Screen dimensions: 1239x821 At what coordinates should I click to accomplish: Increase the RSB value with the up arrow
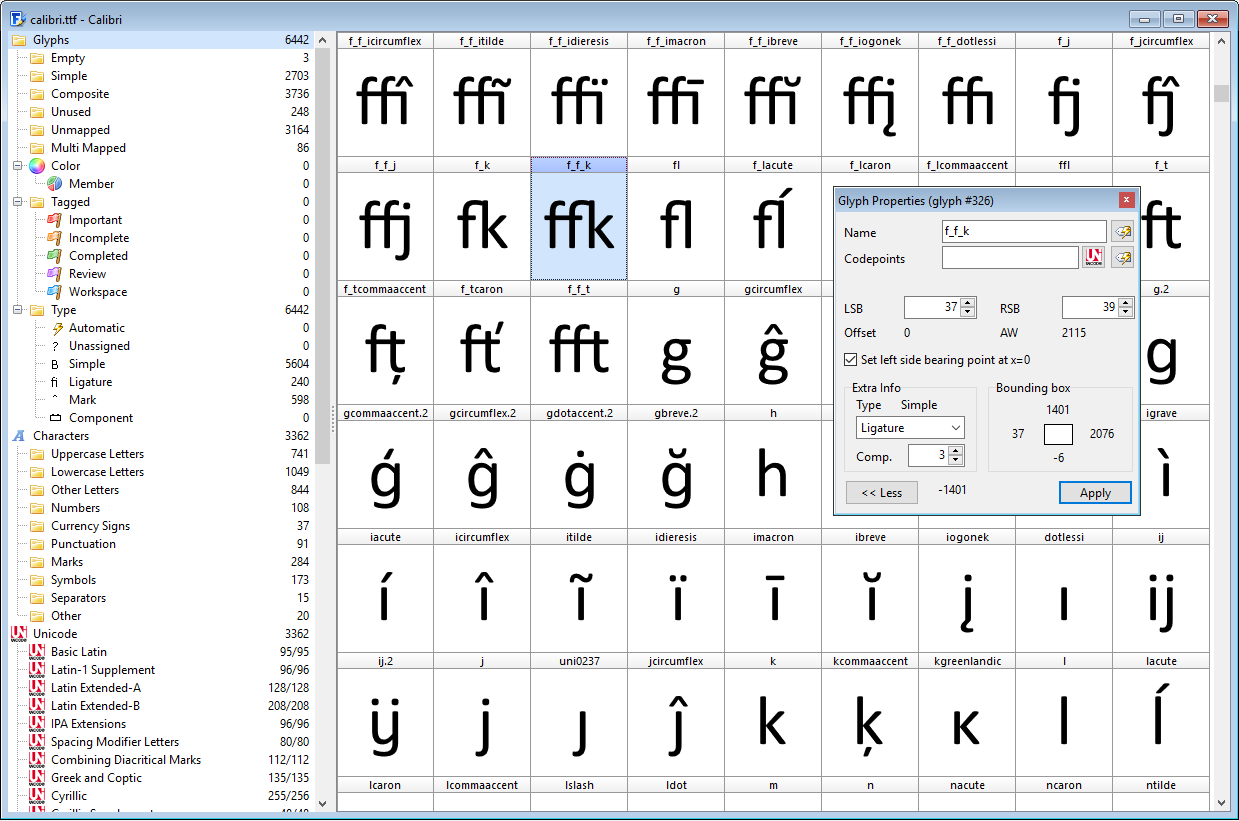point(1125,302)
